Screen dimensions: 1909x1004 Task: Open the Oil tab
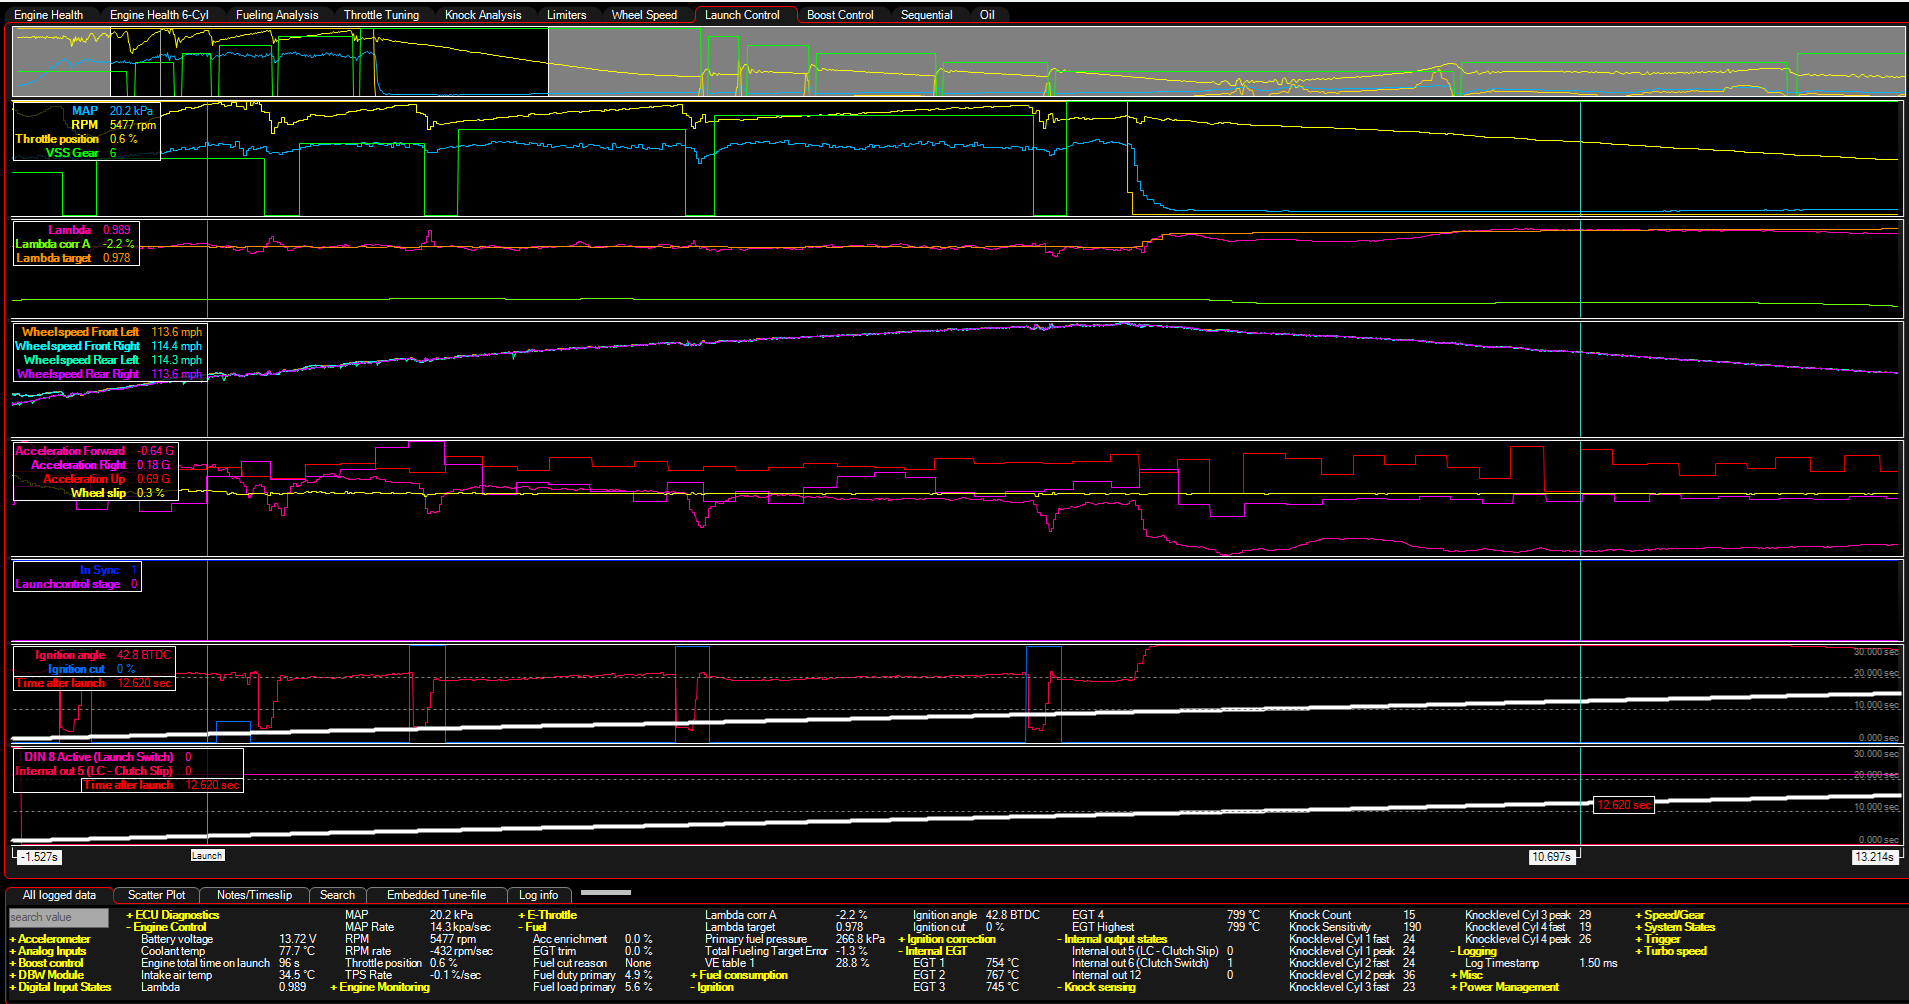tap(987, 15)
